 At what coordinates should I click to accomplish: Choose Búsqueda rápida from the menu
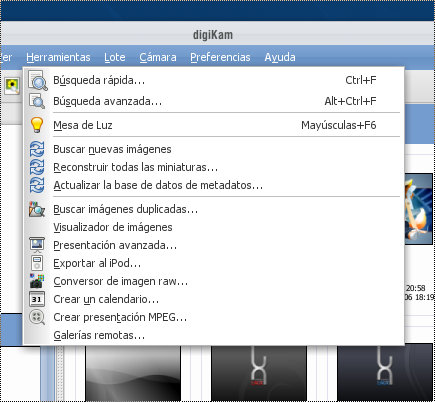coord(213,80)
